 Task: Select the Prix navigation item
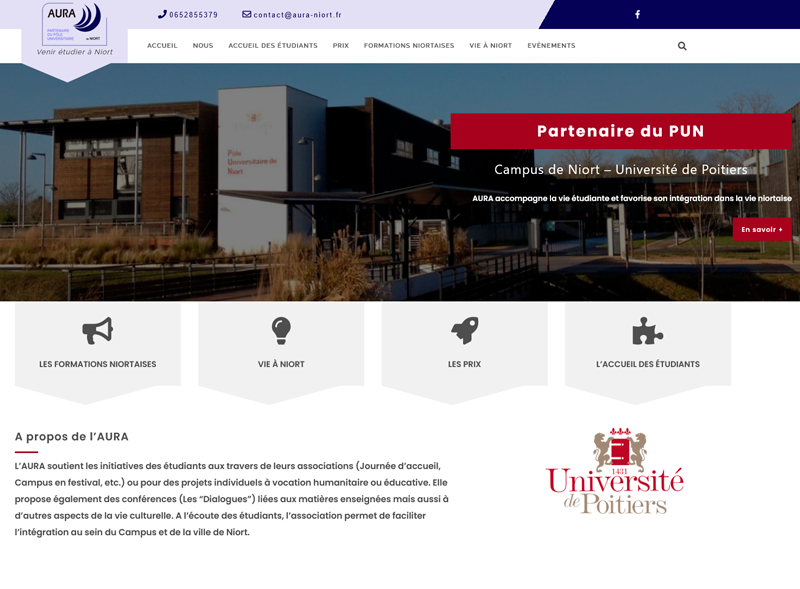[341, 45]
